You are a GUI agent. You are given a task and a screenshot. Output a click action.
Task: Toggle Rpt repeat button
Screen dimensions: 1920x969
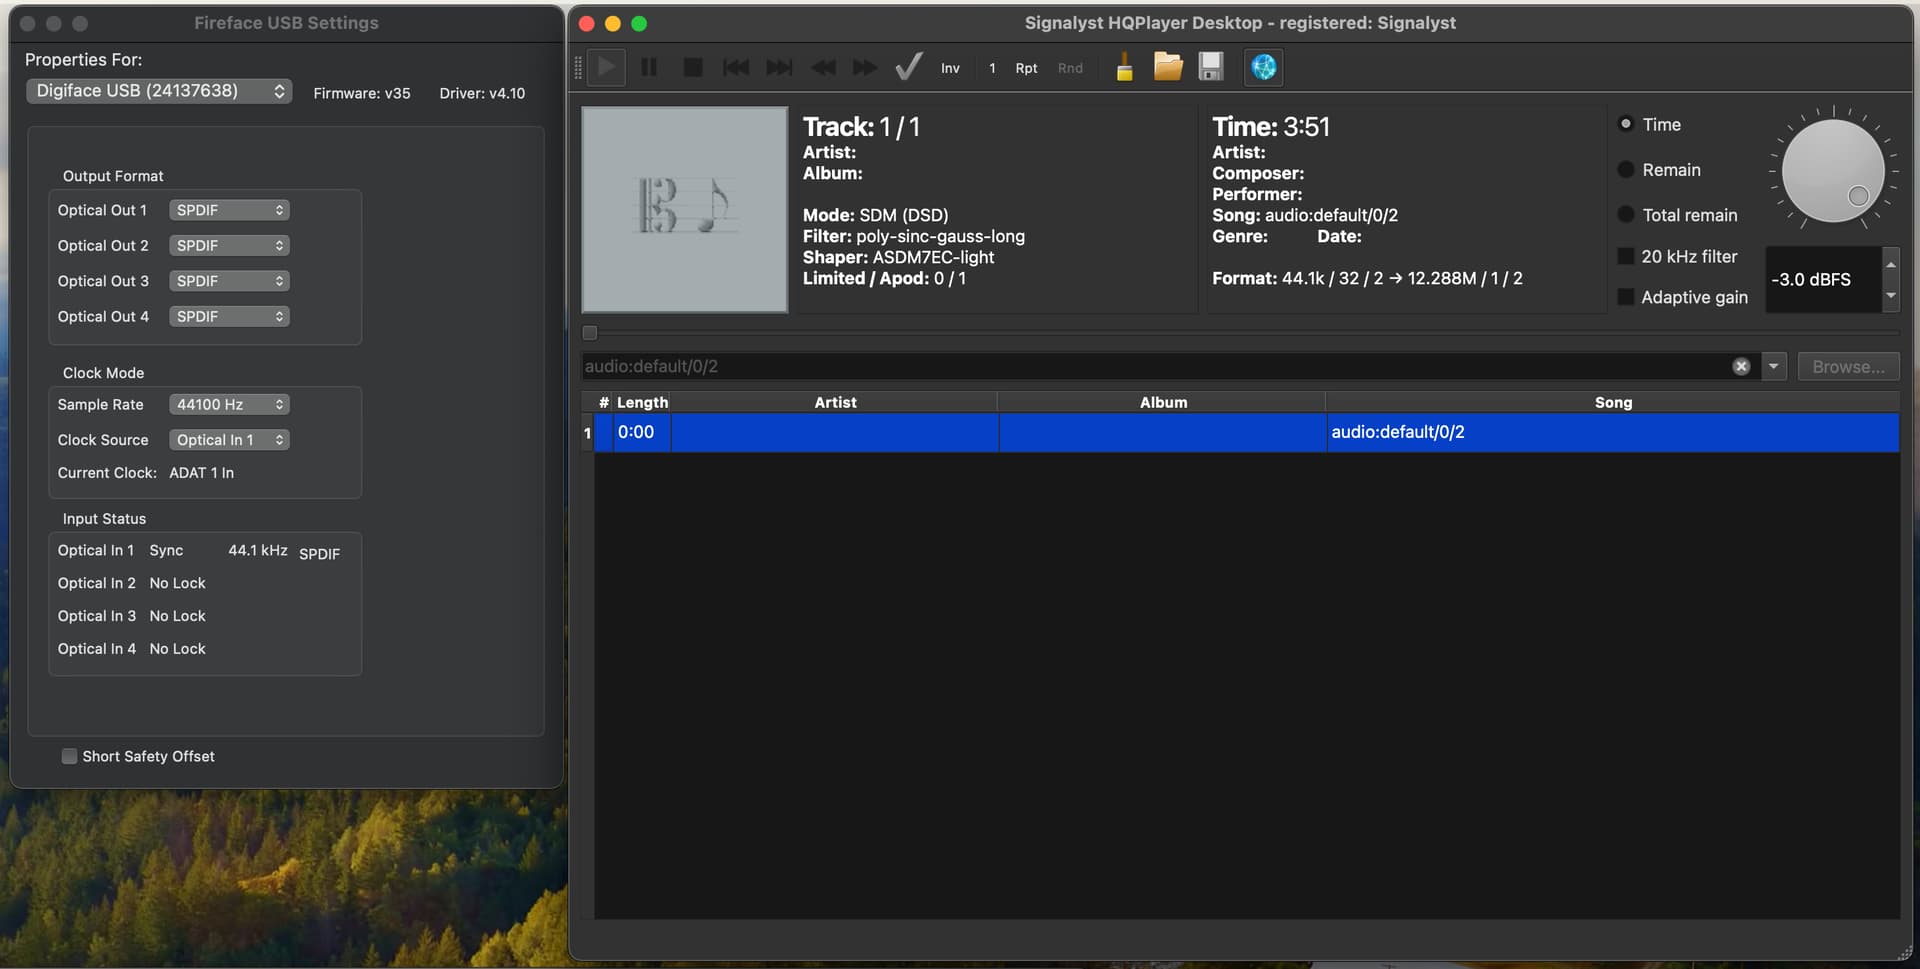click(x=1026, y=68)
